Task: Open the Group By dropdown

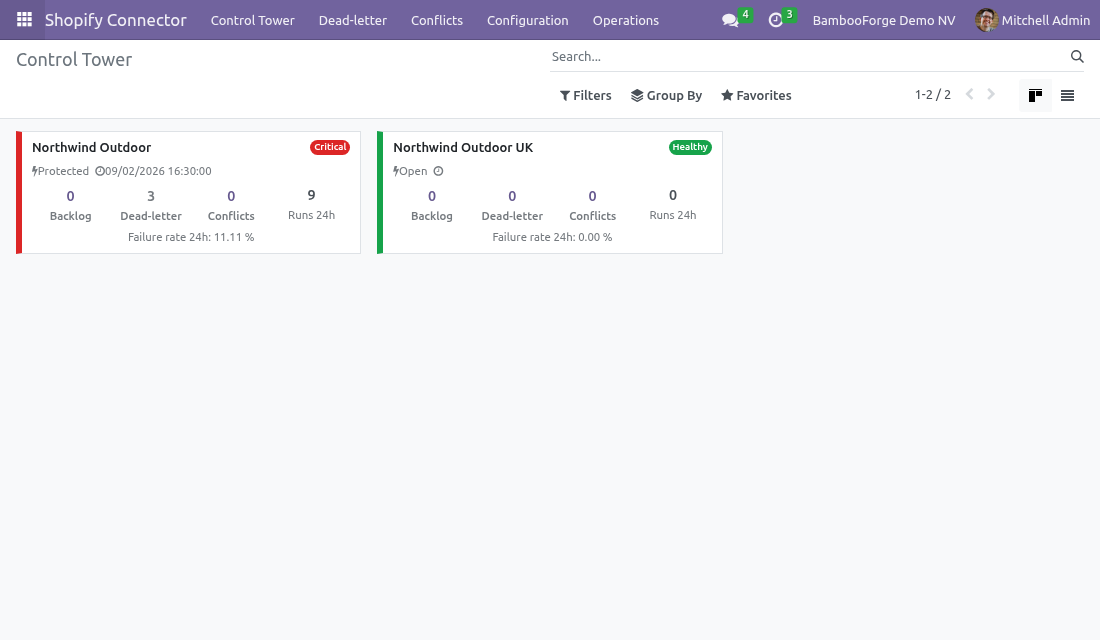Action: (666, 95)
